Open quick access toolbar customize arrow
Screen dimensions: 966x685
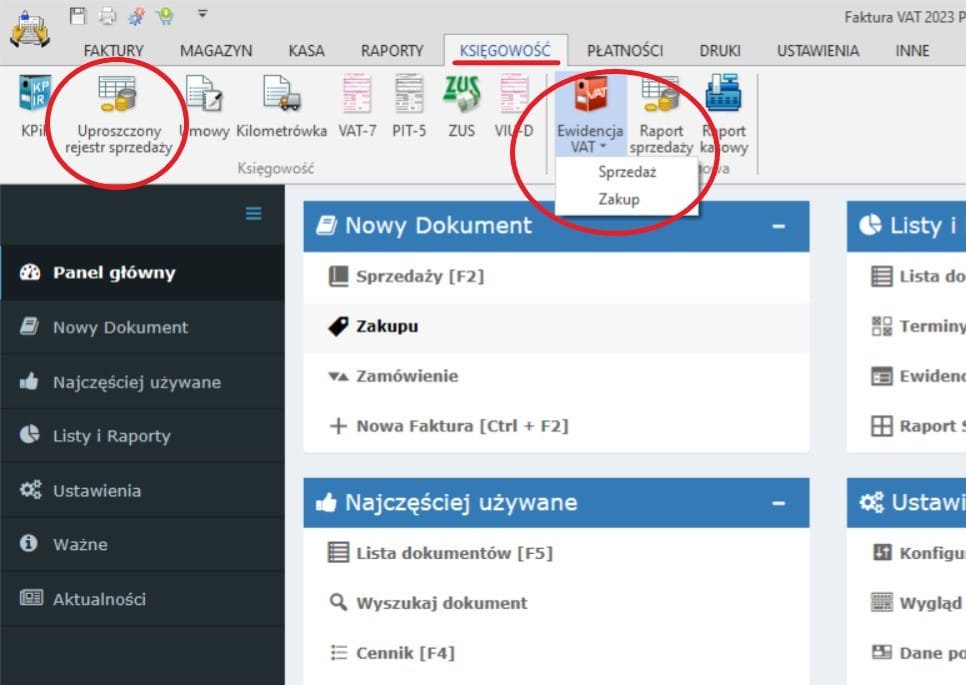202,14
